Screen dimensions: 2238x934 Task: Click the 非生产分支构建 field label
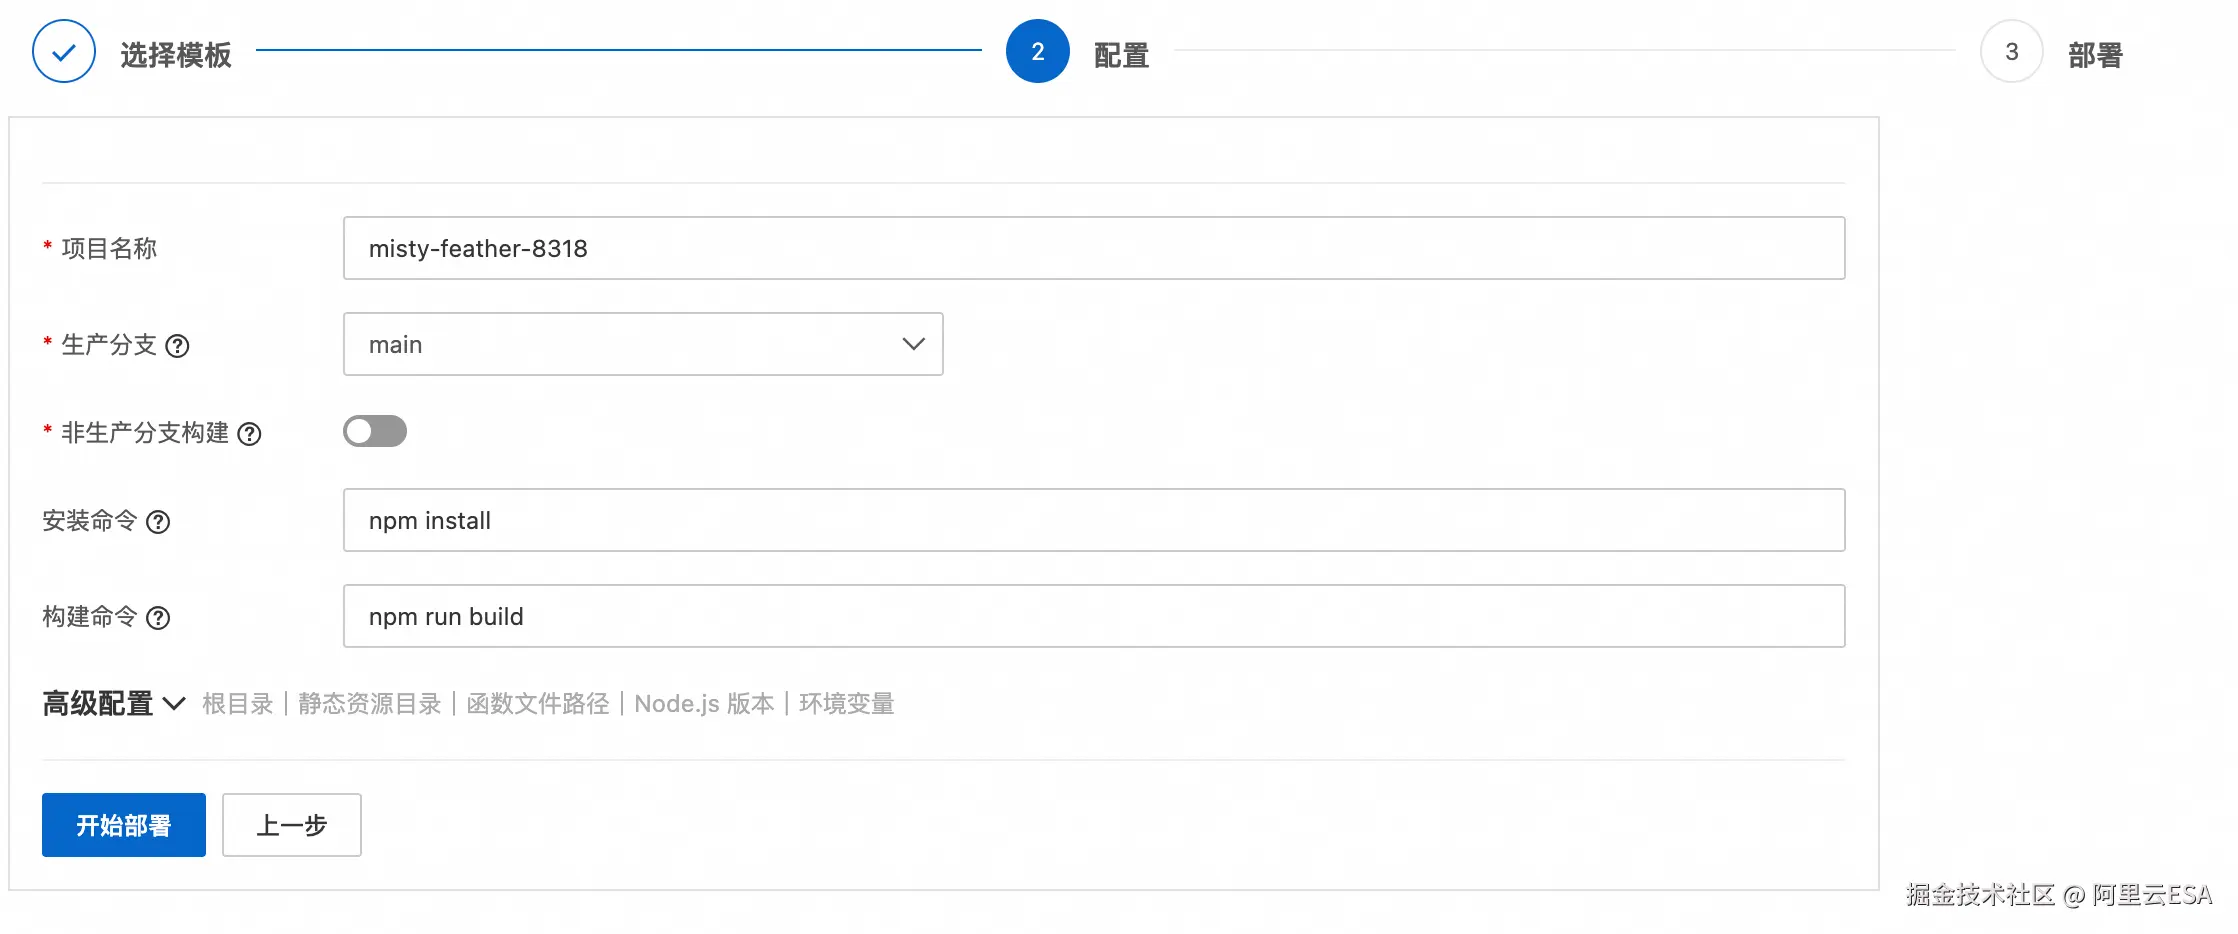145,433
